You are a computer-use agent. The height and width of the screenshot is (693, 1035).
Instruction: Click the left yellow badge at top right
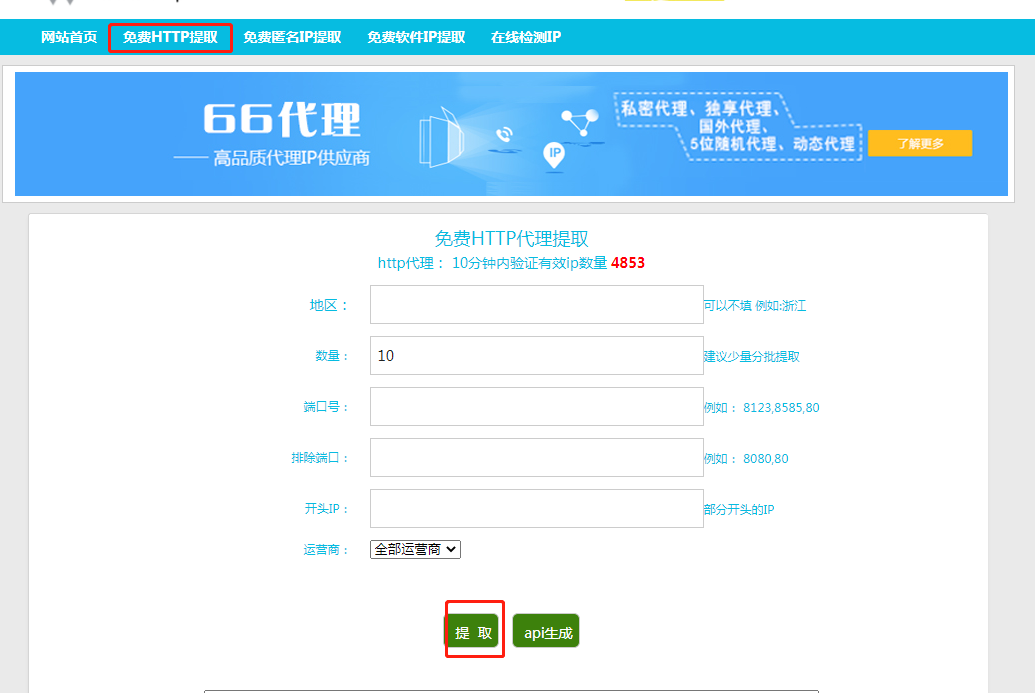point(637,3)
